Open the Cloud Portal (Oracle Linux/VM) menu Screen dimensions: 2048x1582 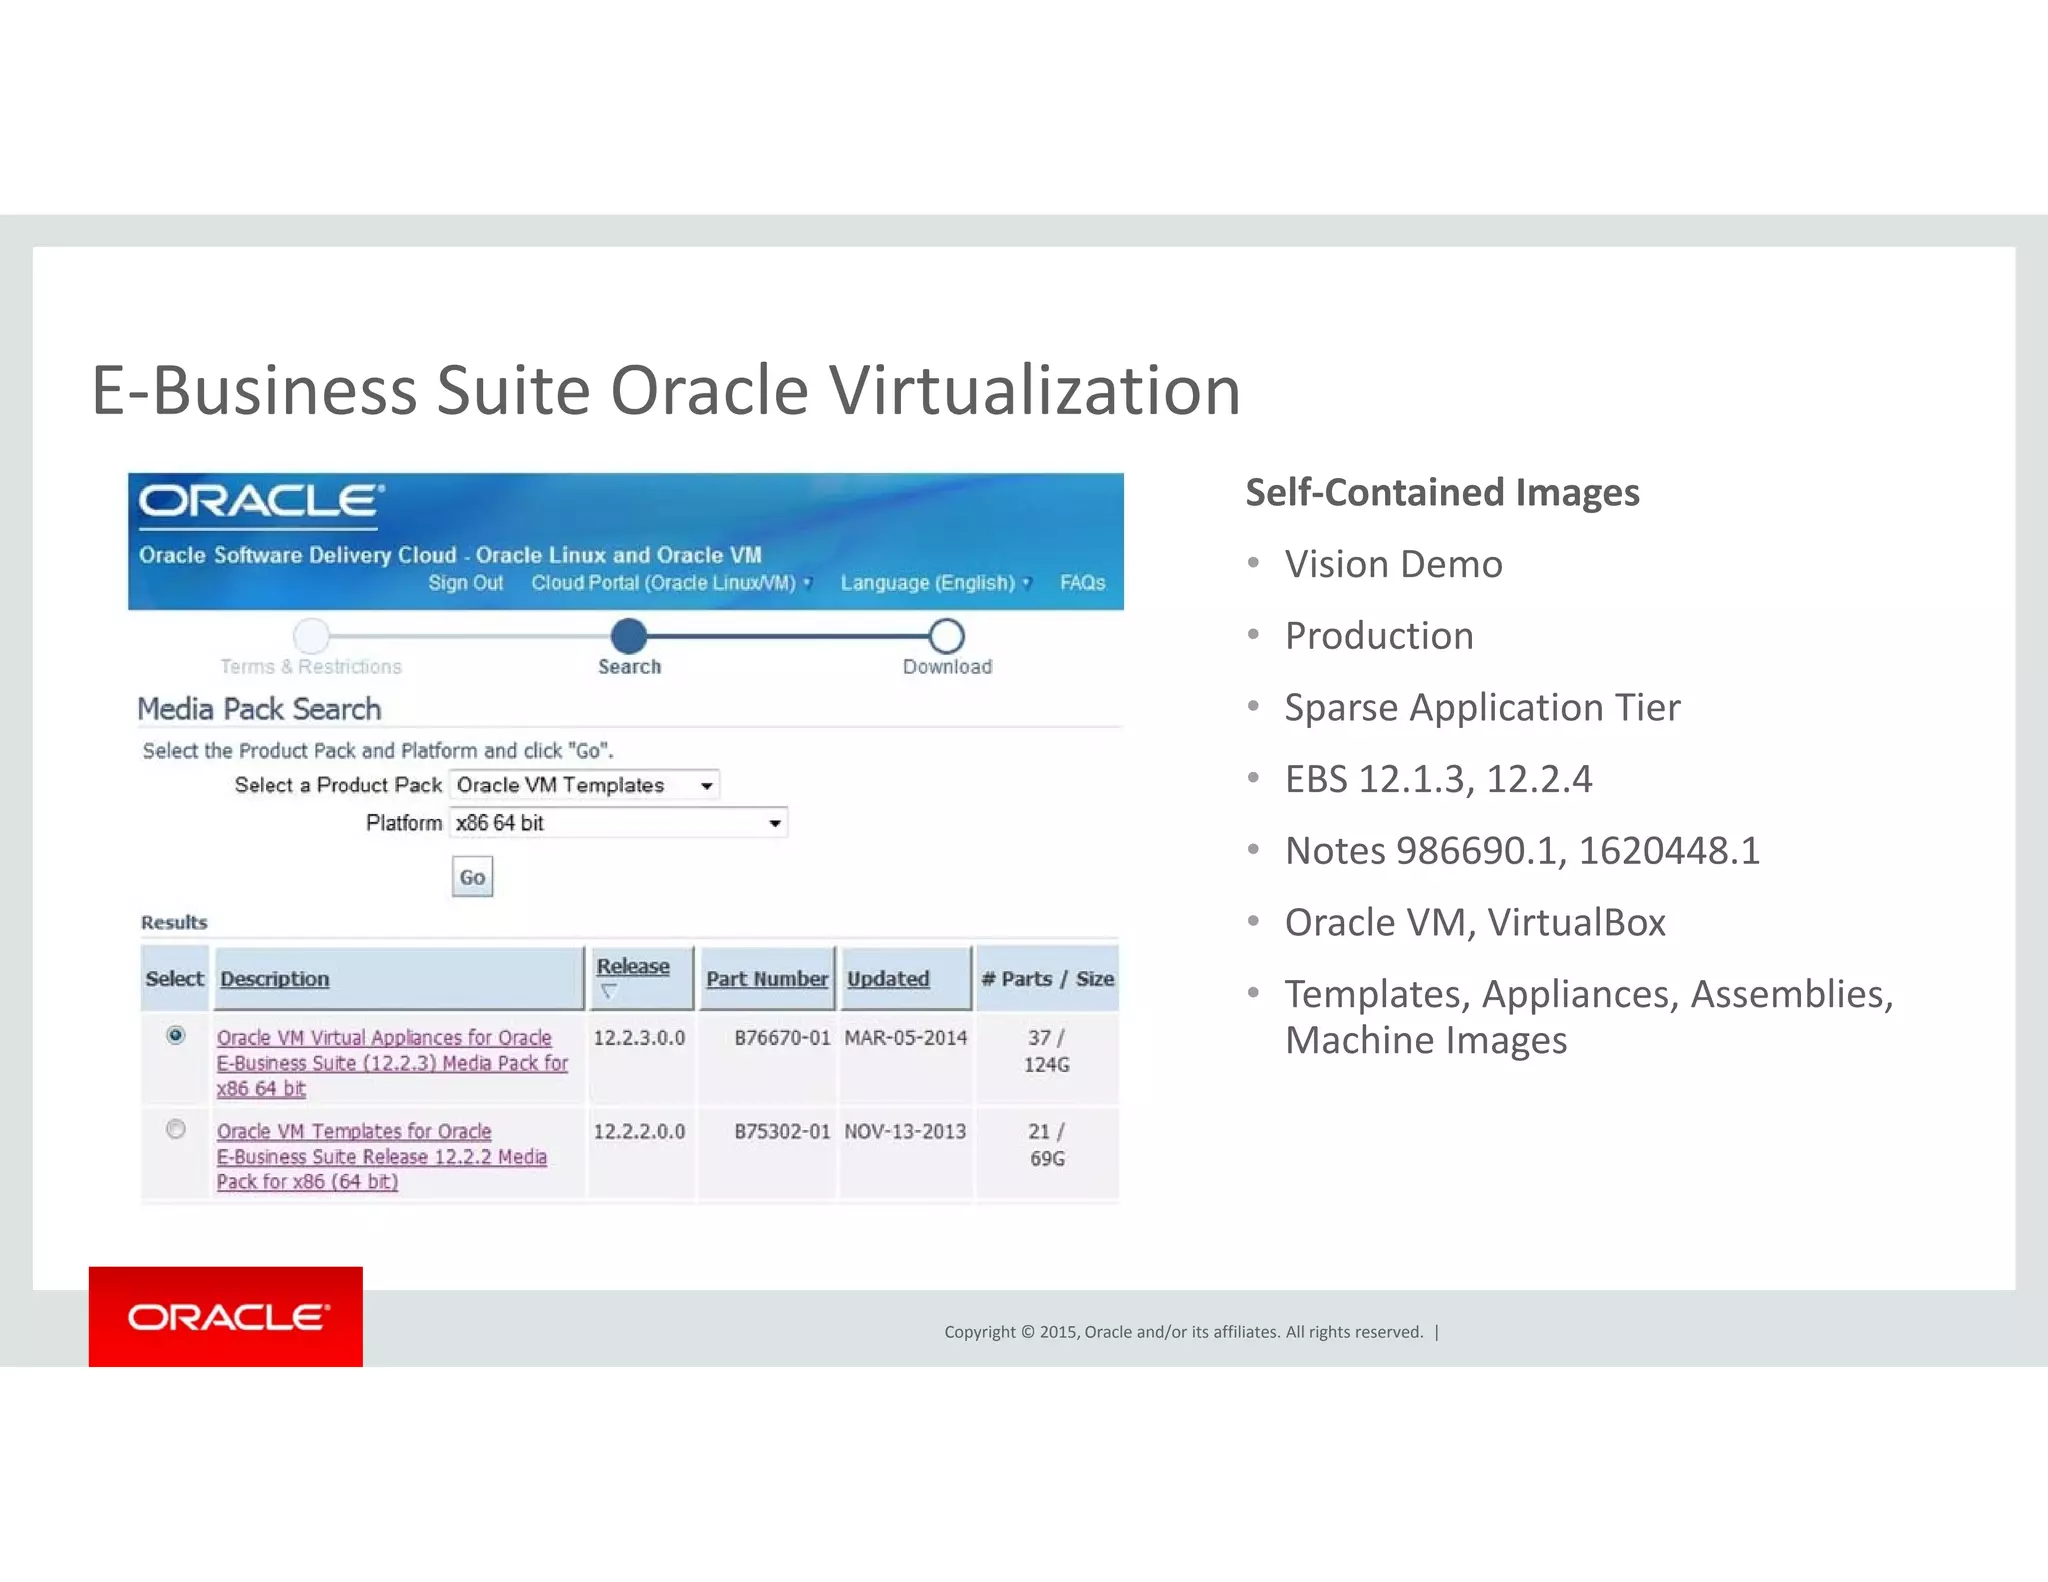click(671, 583)
